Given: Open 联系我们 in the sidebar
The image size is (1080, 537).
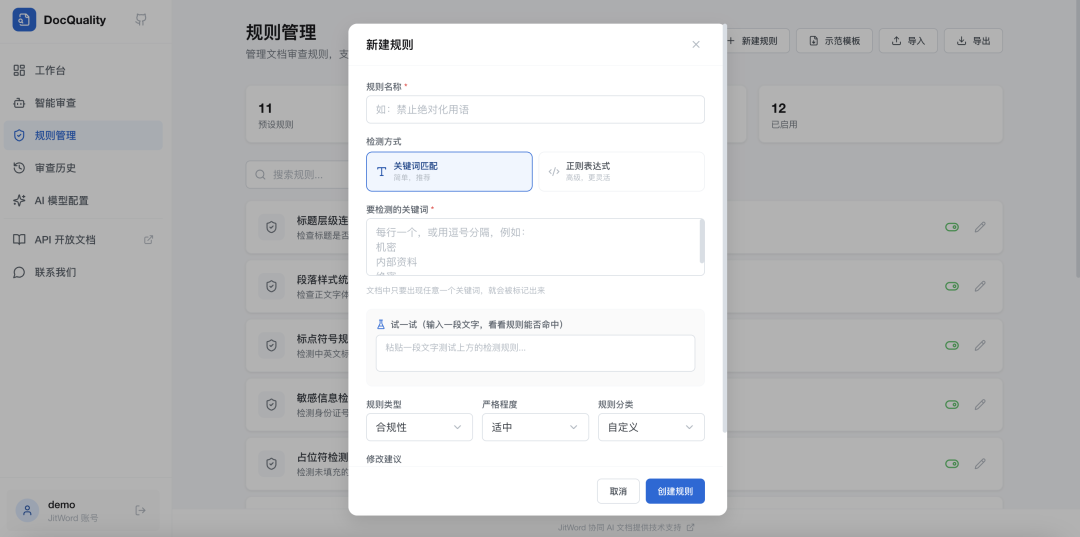Looking at the screenshot, I should click(83, 272).
